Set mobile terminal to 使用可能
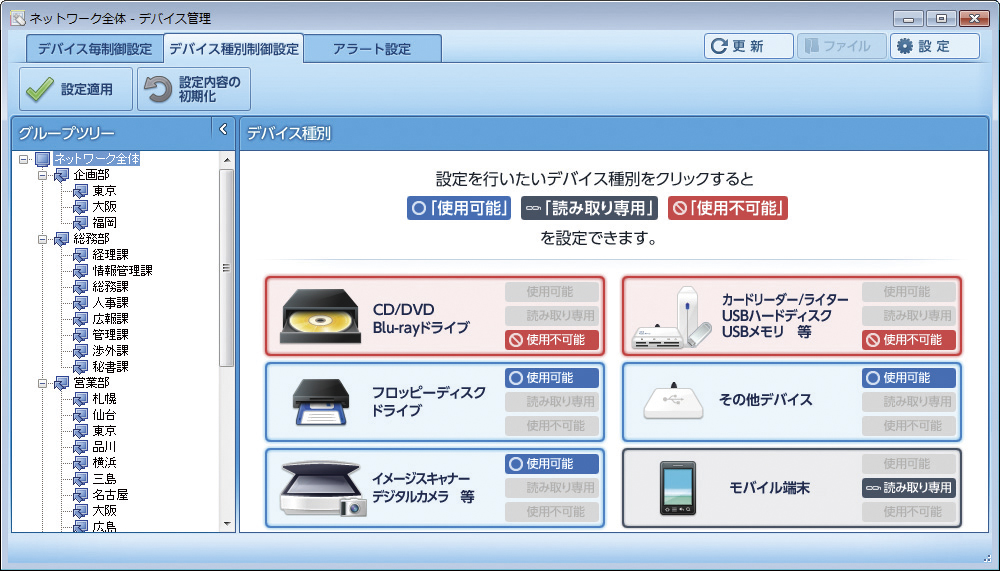 click(909, 464)
